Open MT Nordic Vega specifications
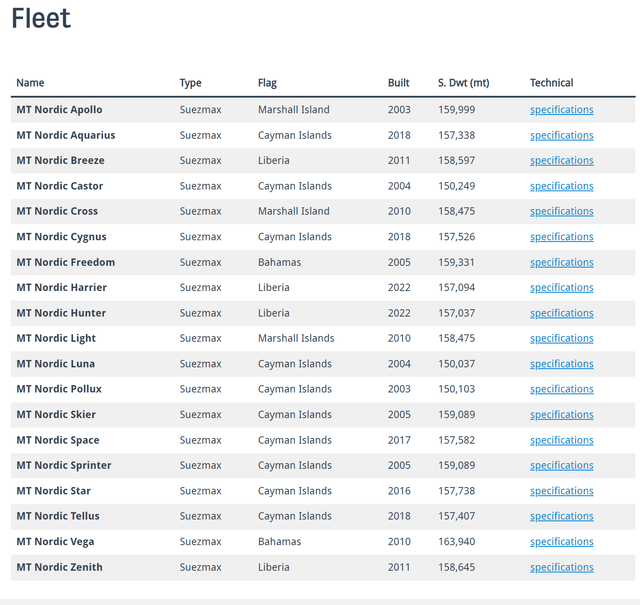The width and height of the screenshot is (640, 605). click(562, 542)
